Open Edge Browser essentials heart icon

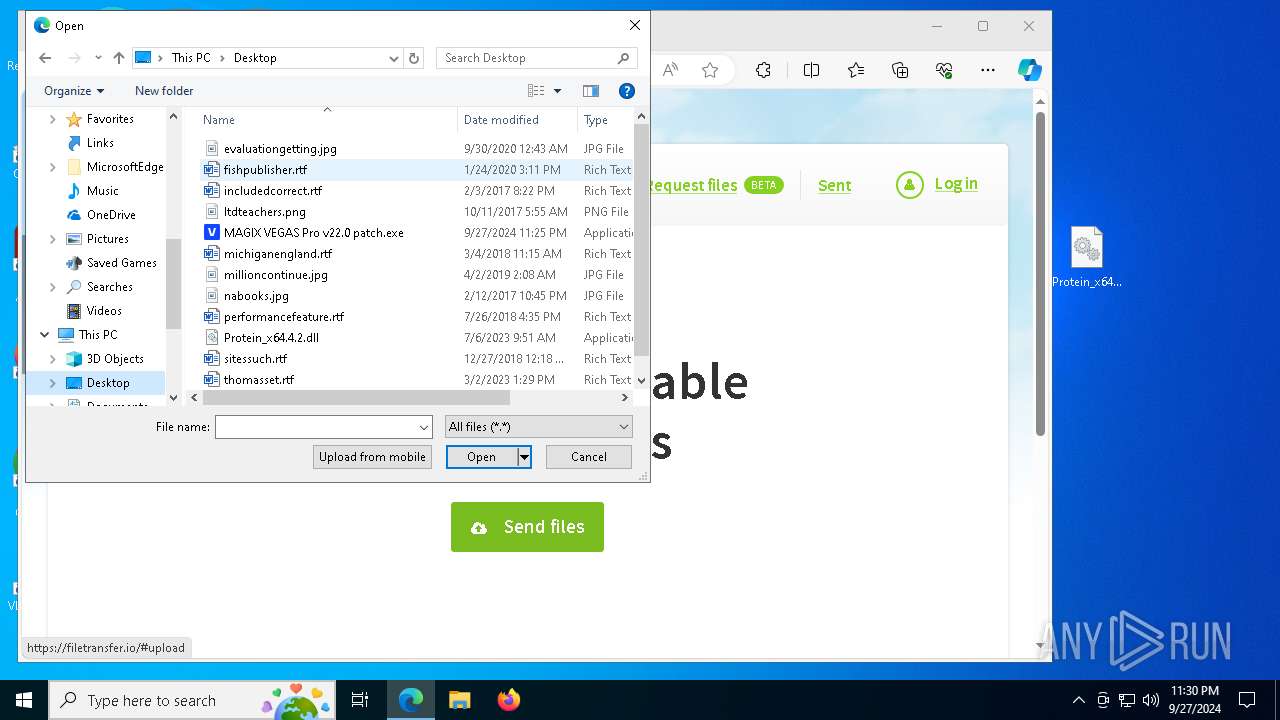tap(944, 70)
